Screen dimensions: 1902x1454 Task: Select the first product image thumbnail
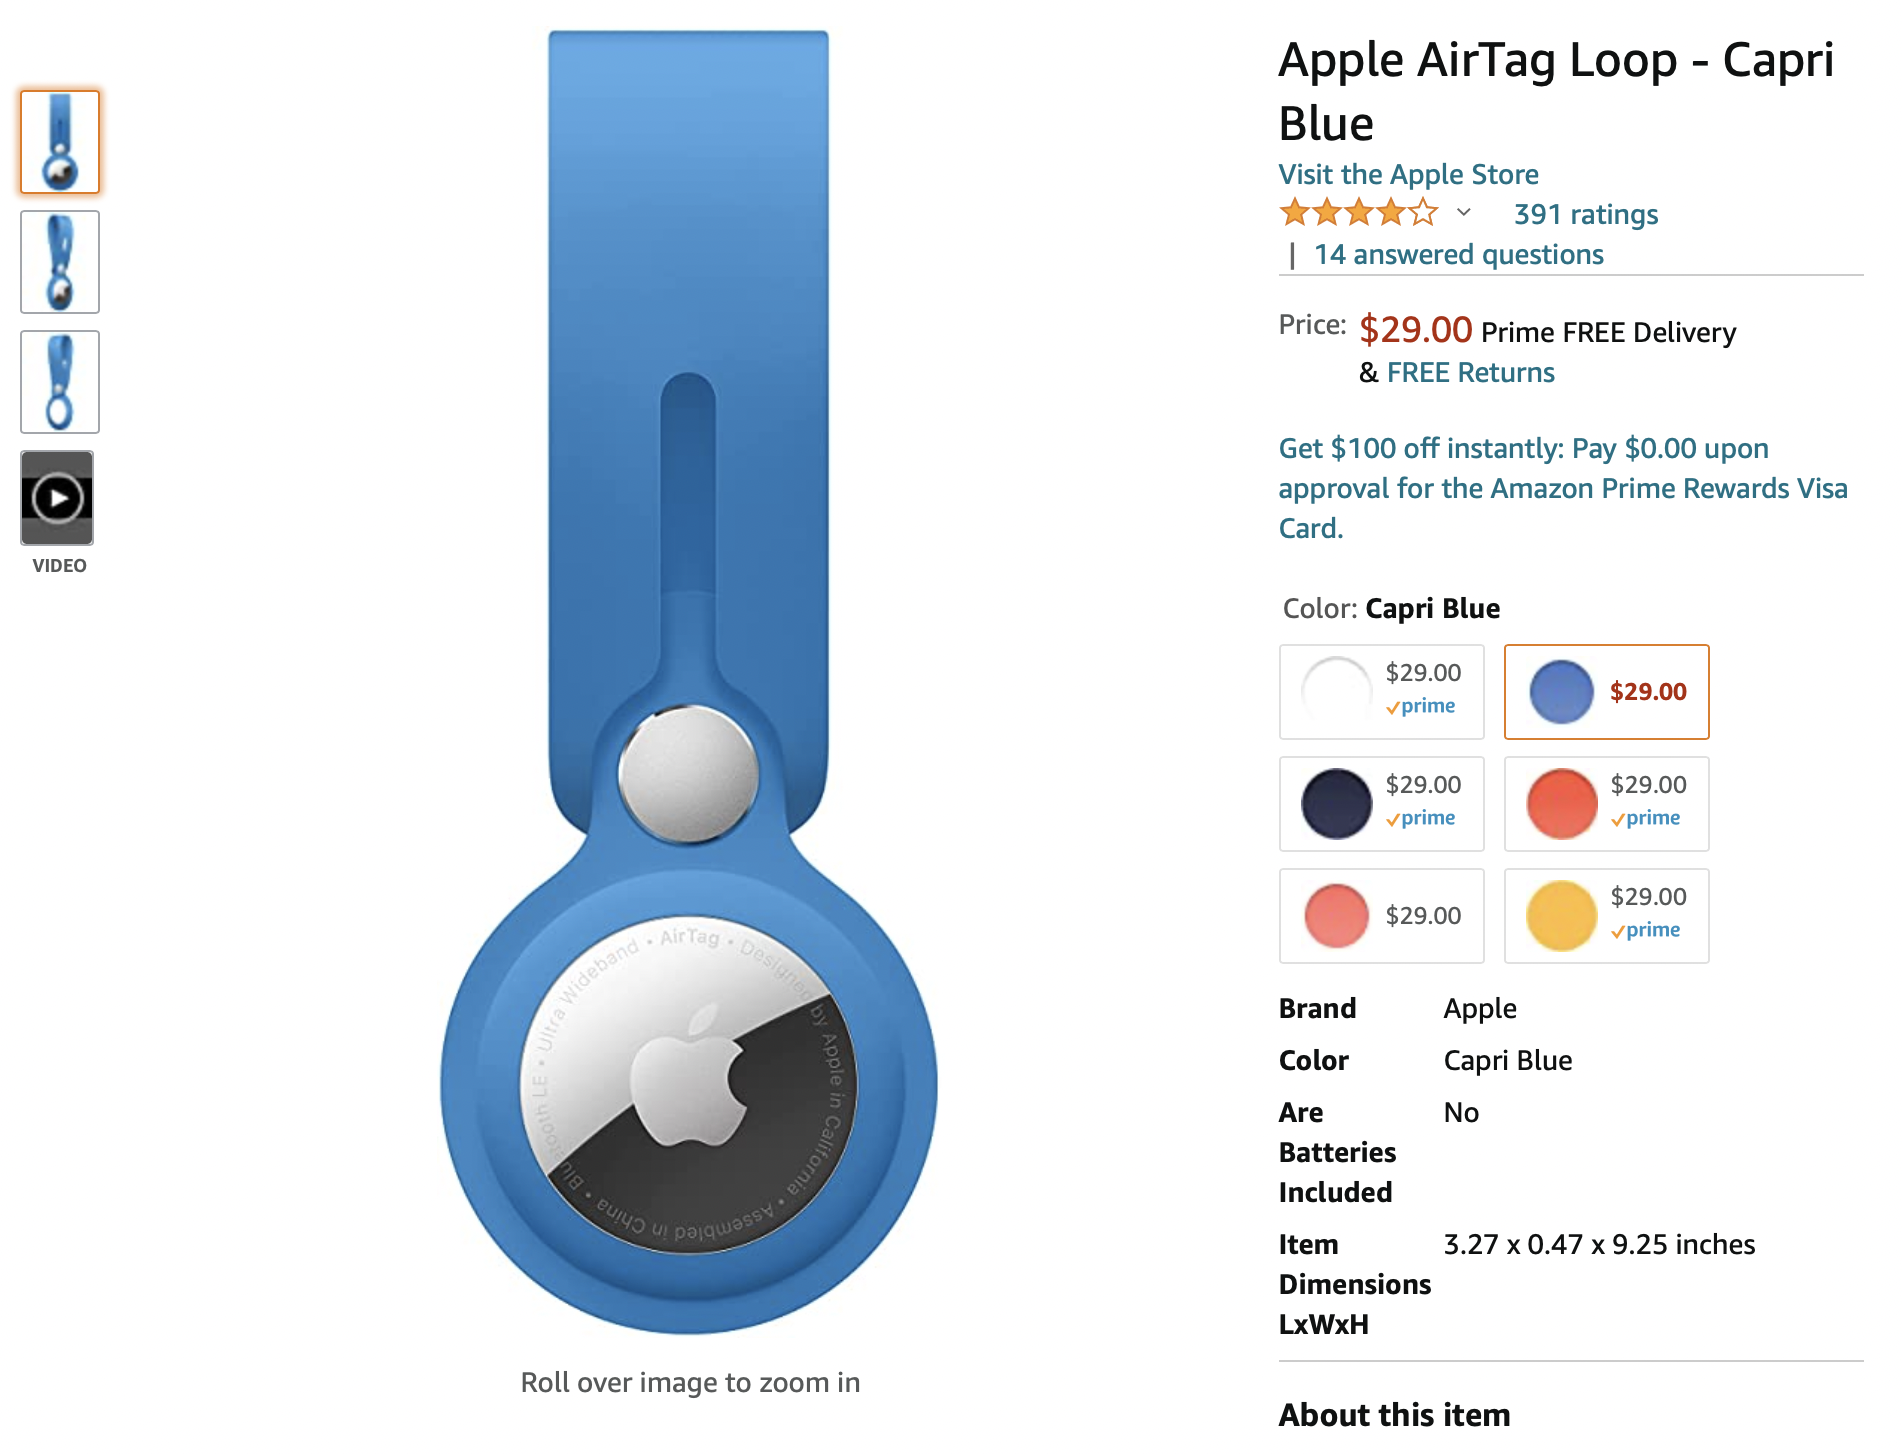tap(60, 142)
